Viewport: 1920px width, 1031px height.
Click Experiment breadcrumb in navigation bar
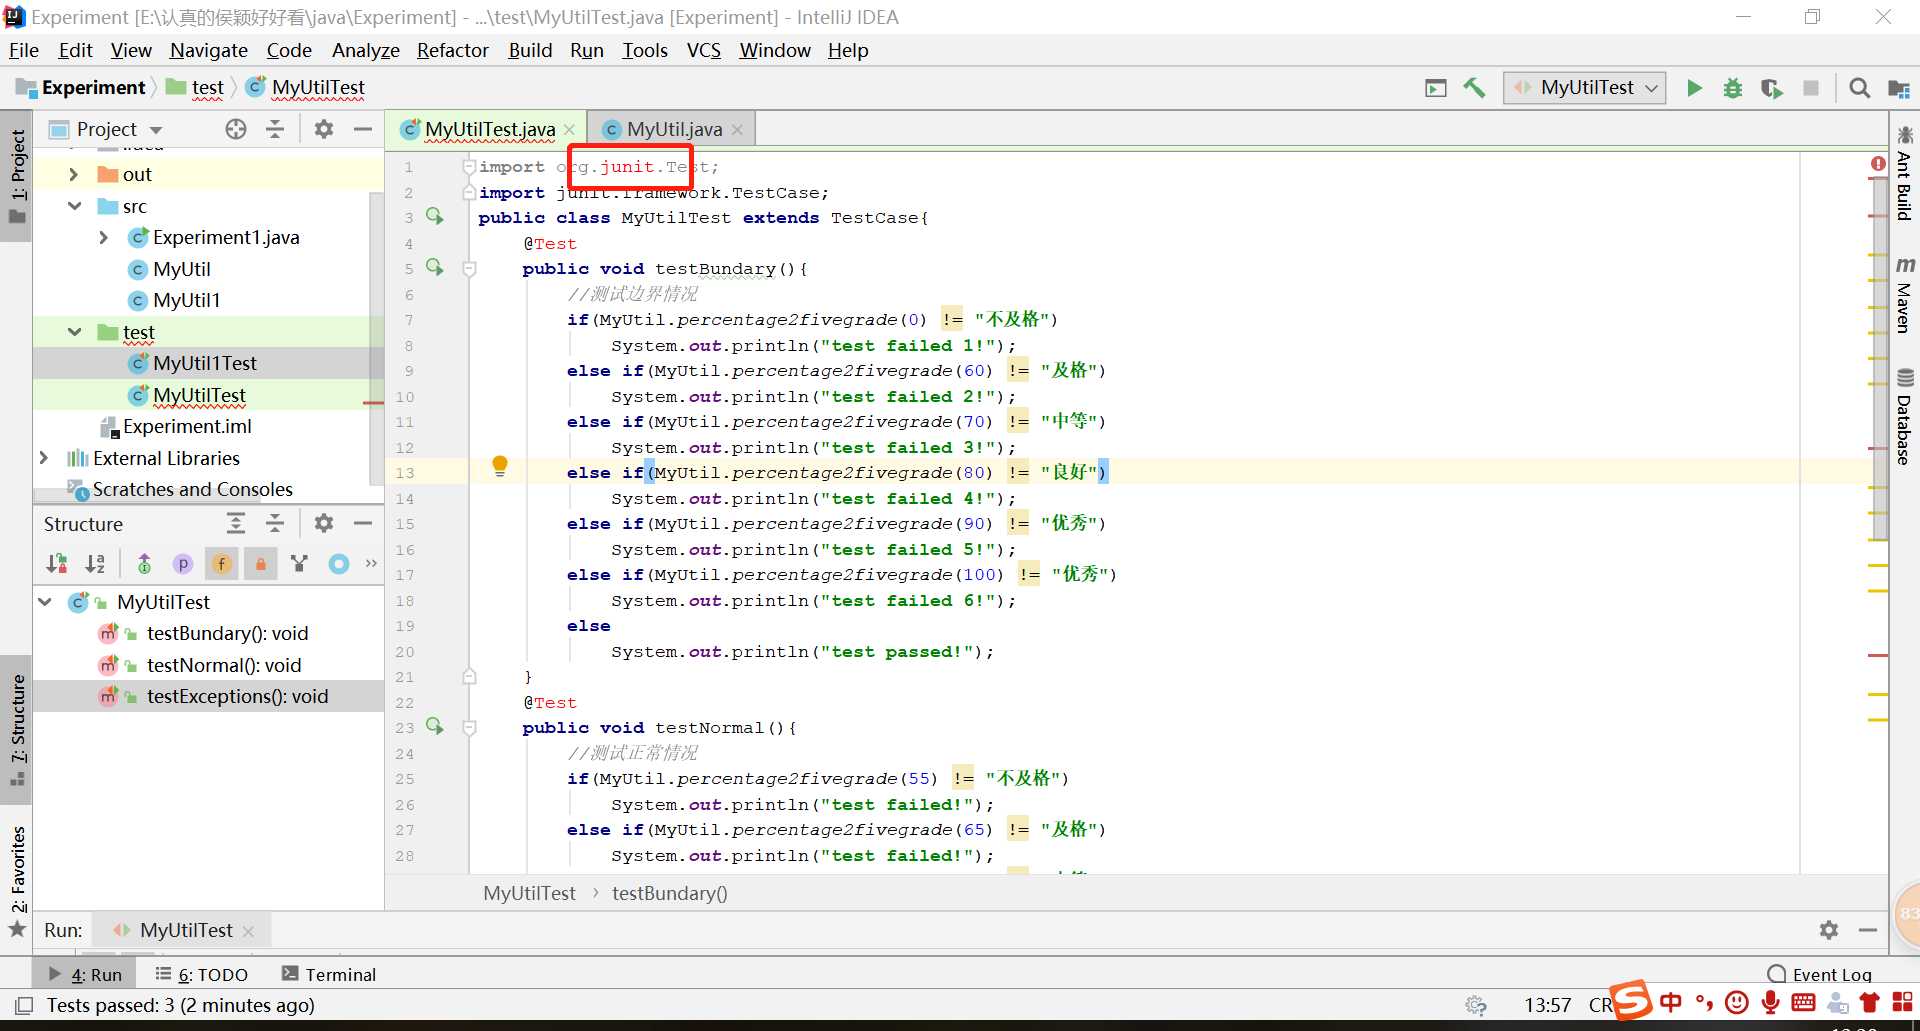coord(82,87)
